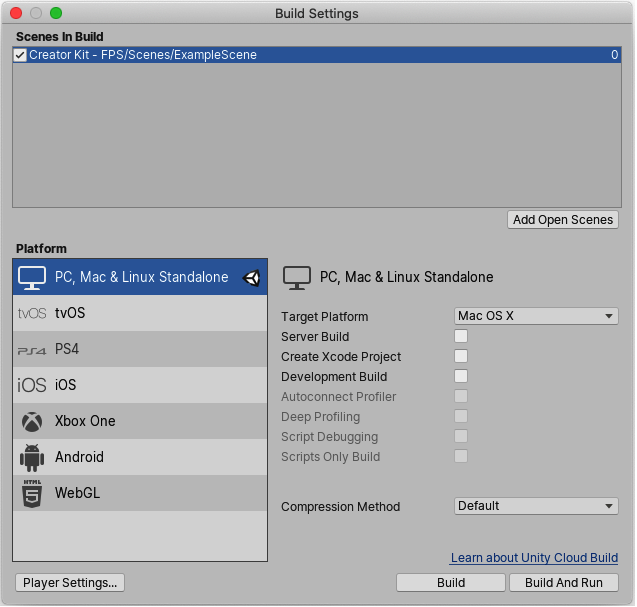Enable the Development Build checkbox
This screenshot has width=637, height=607.
point(461,376)
